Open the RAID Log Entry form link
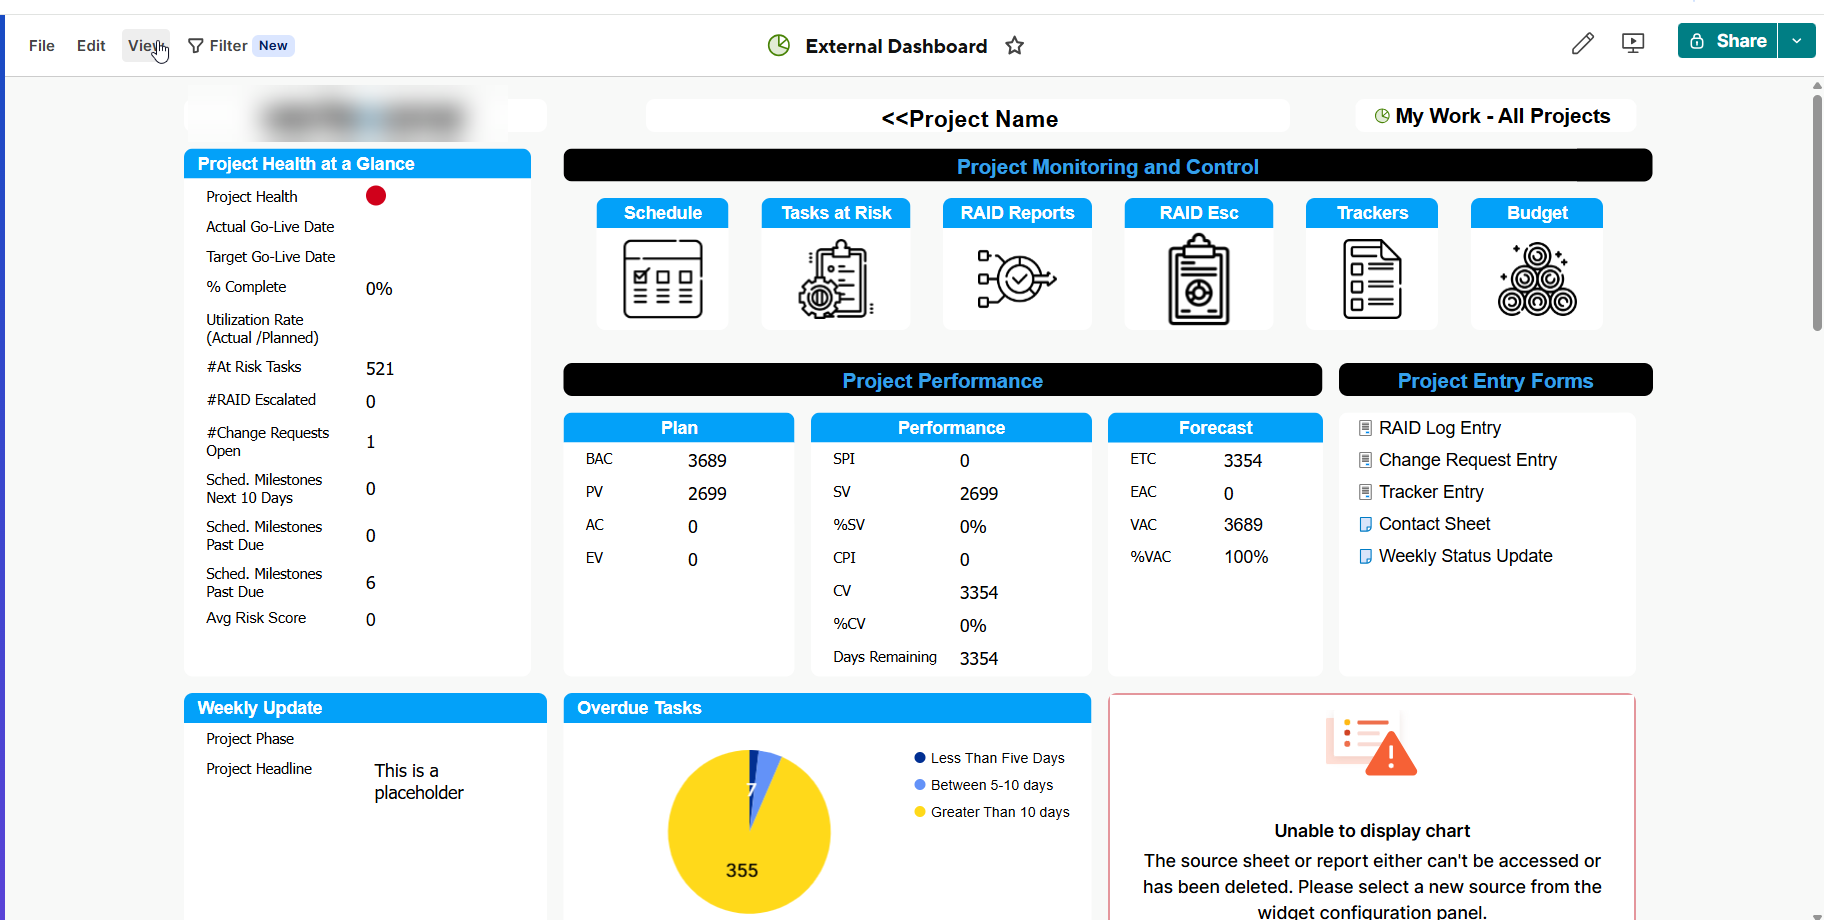The height and width of the screenshot is (920, 1824). tap(1440, 428)
